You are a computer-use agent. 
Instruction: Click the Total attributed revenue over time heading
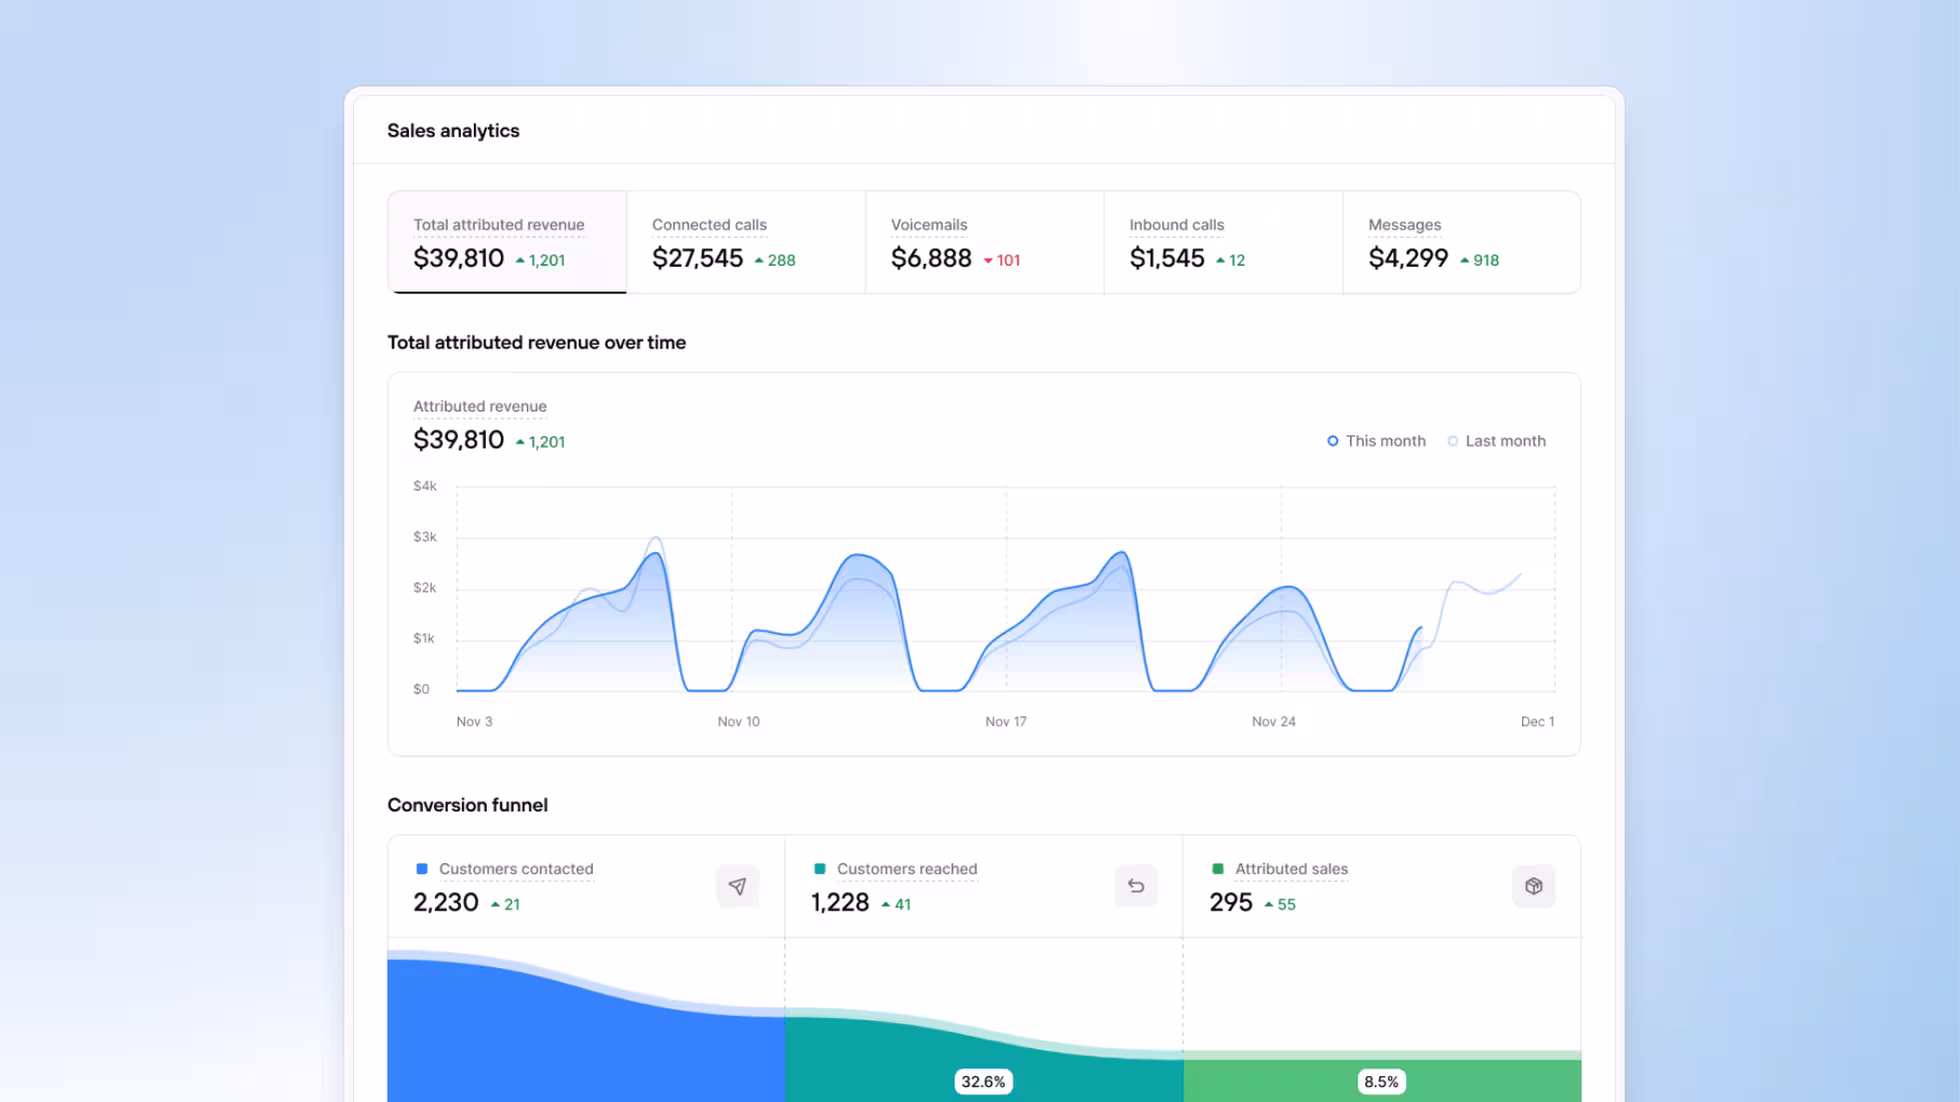(x=536, y=343)
